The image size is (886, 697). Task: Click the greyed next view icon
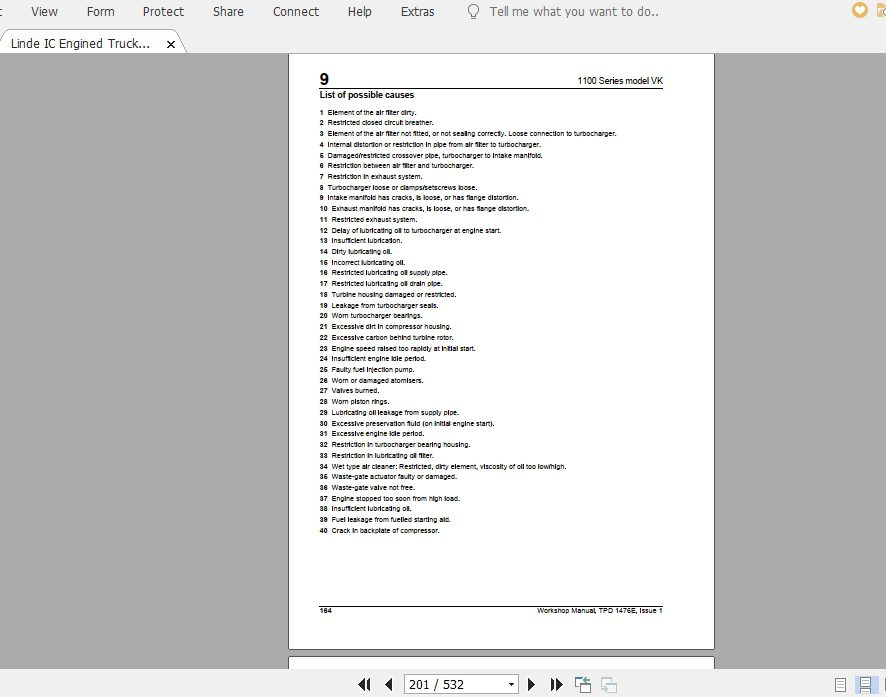pos(609,685)
